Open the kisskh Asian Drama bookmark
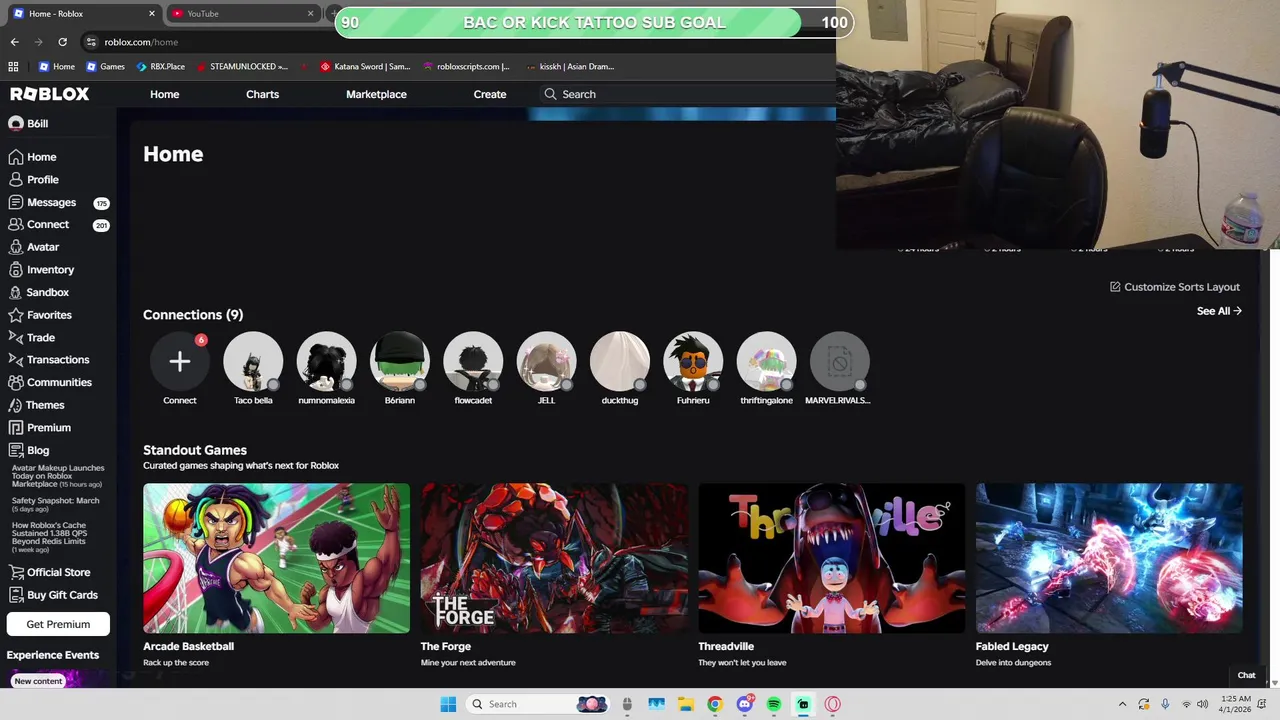This screenshot has height=720, width=1280. (569, 67)
